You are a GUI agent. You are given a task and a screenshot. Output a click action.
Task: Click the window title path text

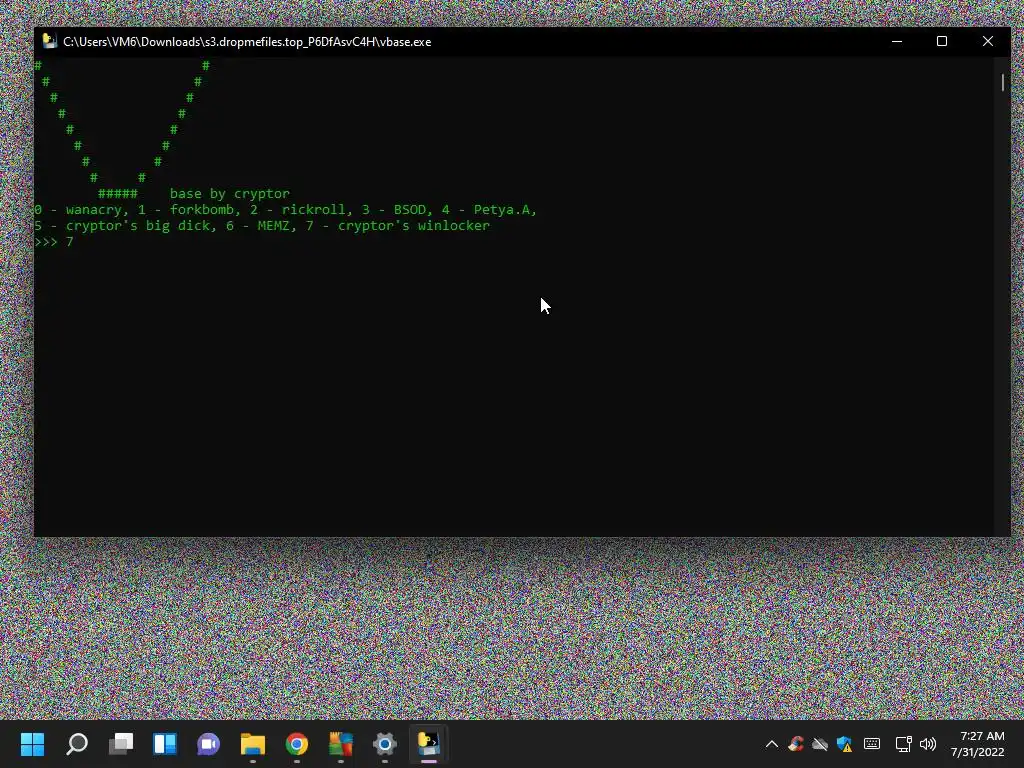[x=247, y=42]
